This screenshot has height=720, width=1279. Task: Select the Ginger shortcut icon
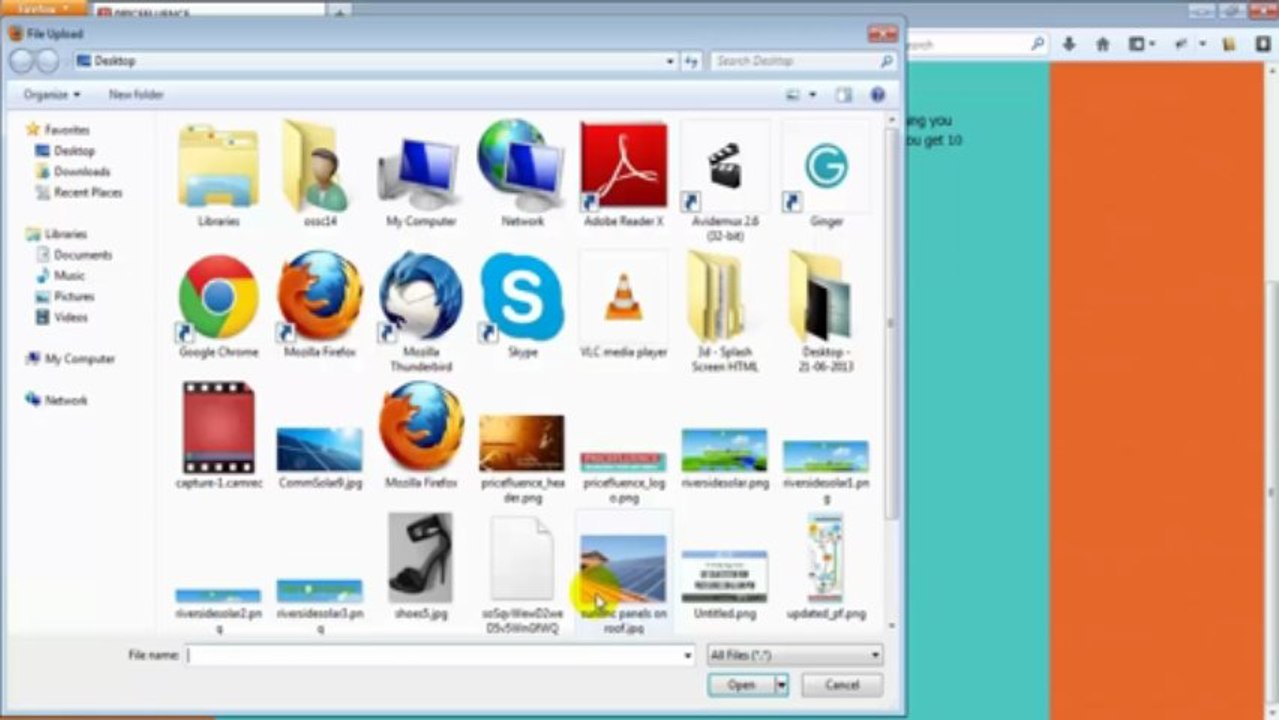point(826,175)
